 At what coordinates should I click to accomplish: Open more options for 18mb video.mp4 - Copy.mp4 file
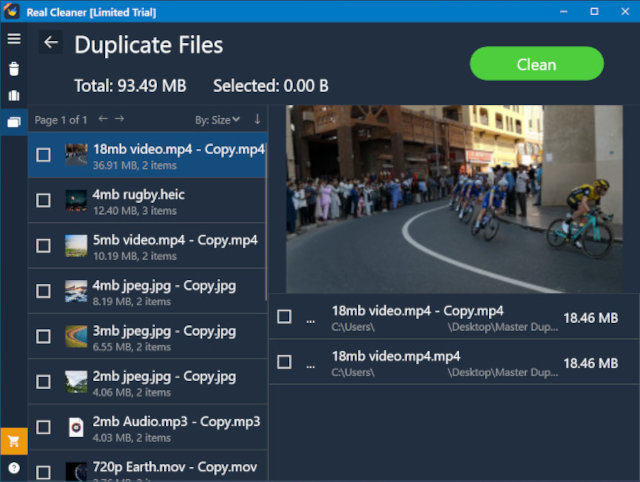click(311, 321)
